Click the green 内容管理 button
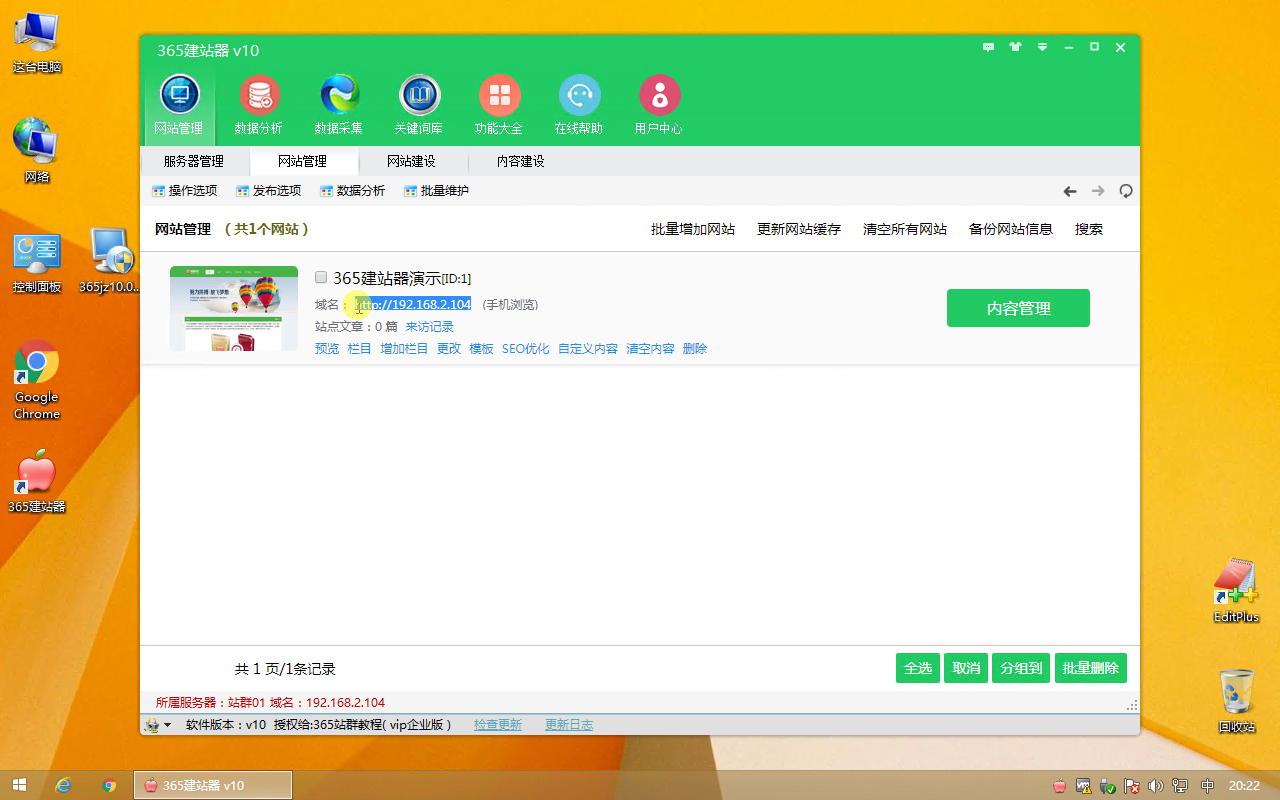 1018,308
